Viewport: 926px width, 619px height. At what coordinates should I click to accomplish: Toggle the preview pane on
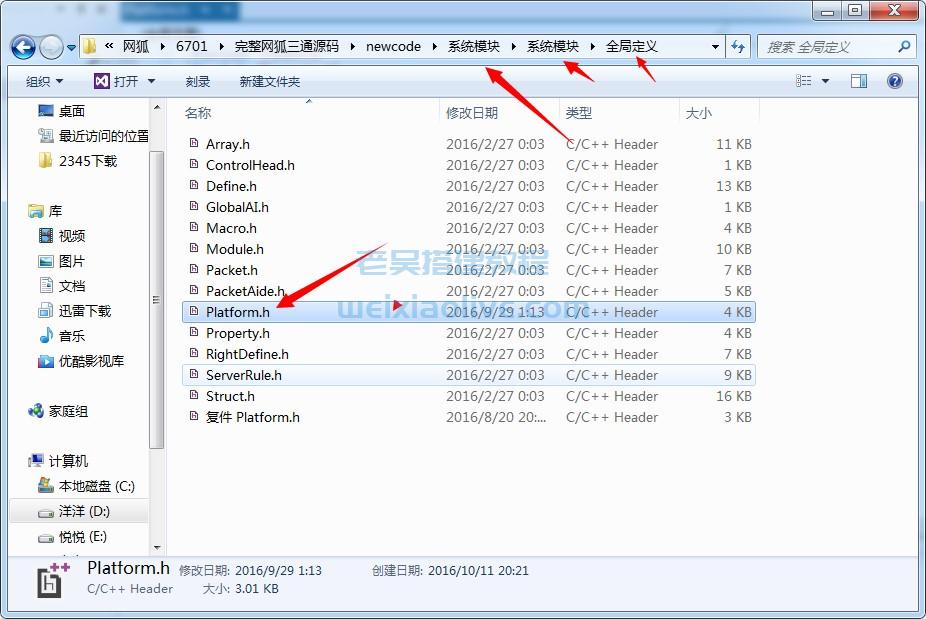click(x=859, y=80)
